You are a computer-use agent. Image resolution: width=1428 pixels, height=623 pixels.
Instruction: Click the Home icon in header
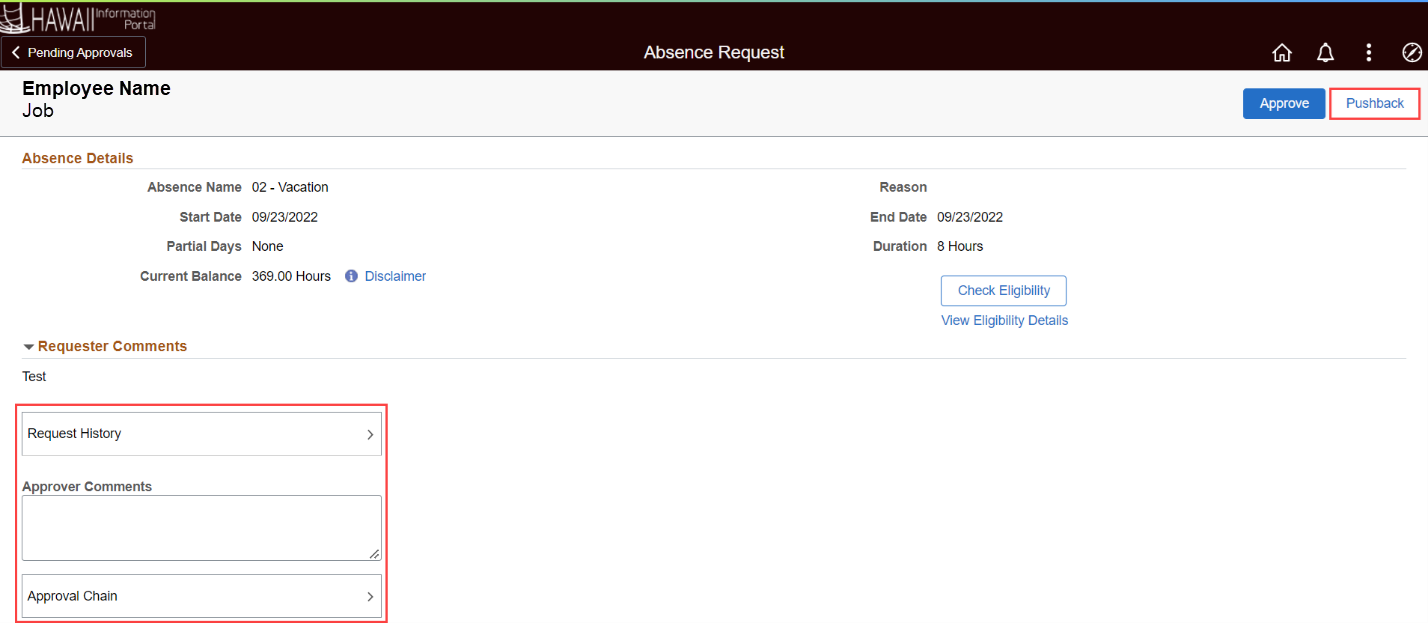pos(1281,53)
